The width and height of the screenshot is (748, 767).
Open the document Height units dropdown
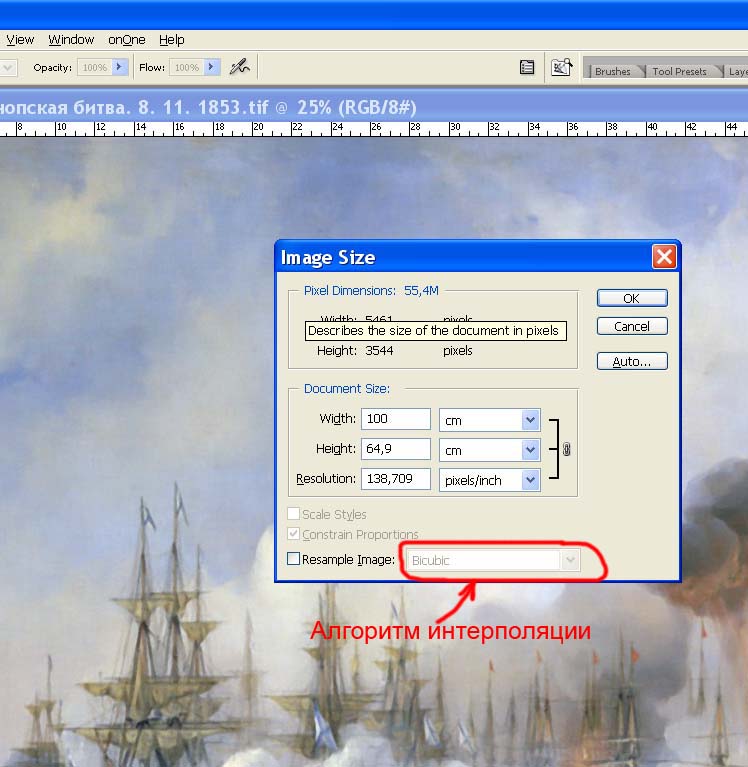[x=530, y=450]
